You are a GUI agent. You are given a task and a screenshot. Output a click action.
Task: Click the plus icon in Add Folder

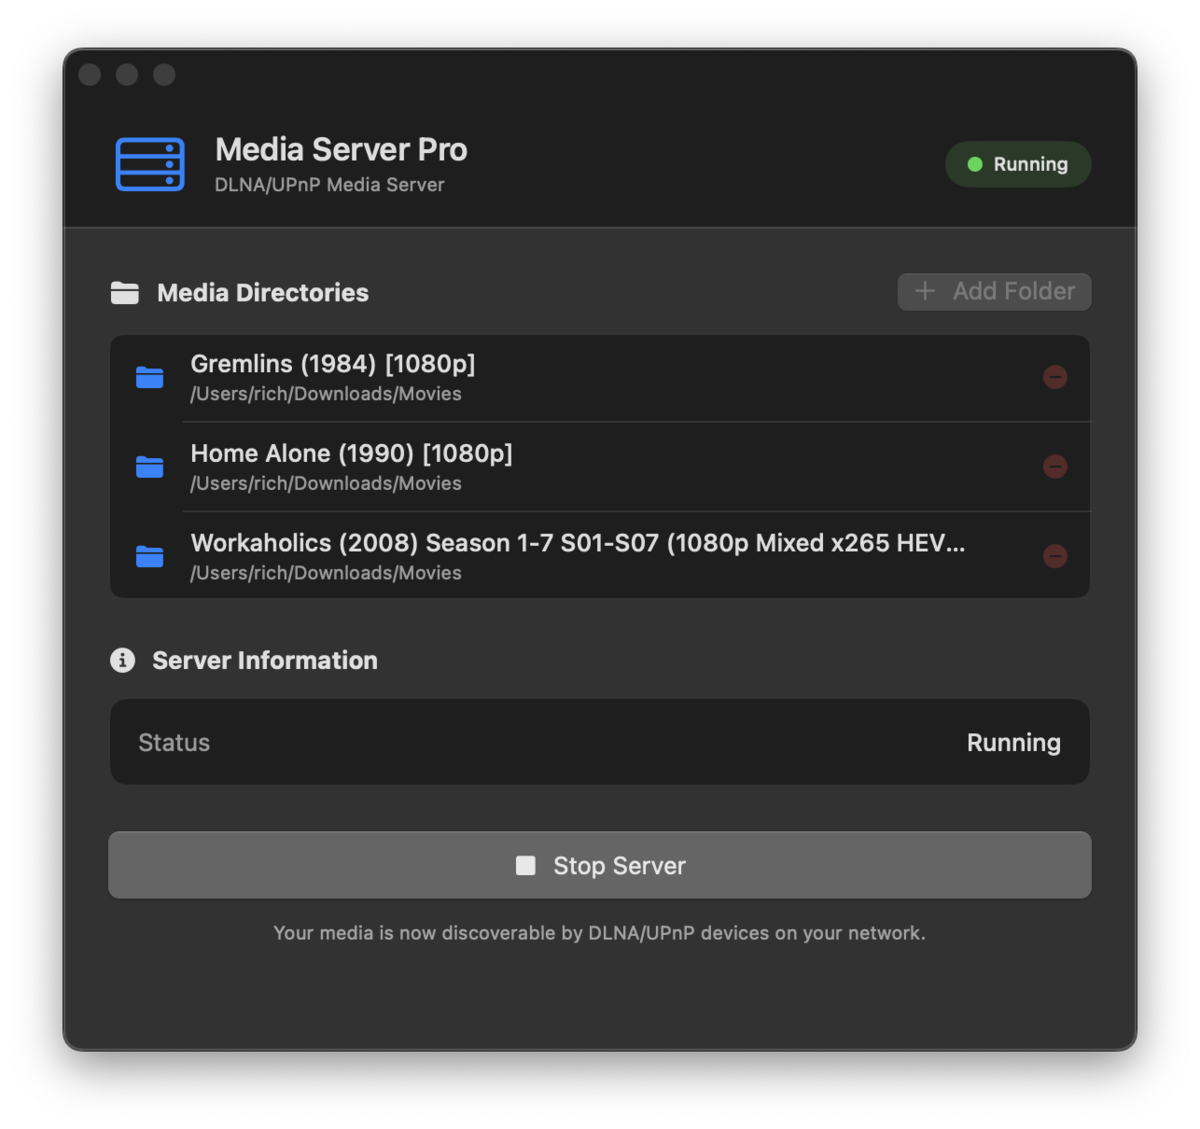point(925,291)
